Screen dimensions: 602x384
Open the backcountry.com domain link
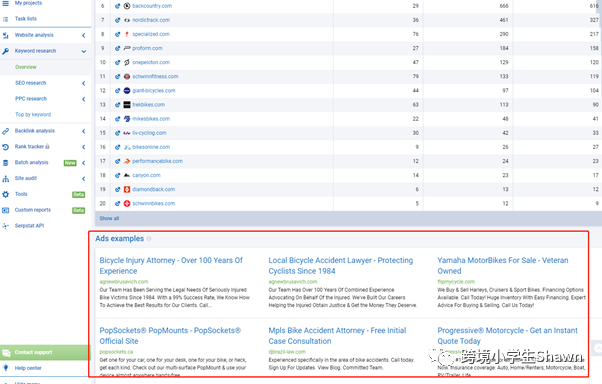152,6
